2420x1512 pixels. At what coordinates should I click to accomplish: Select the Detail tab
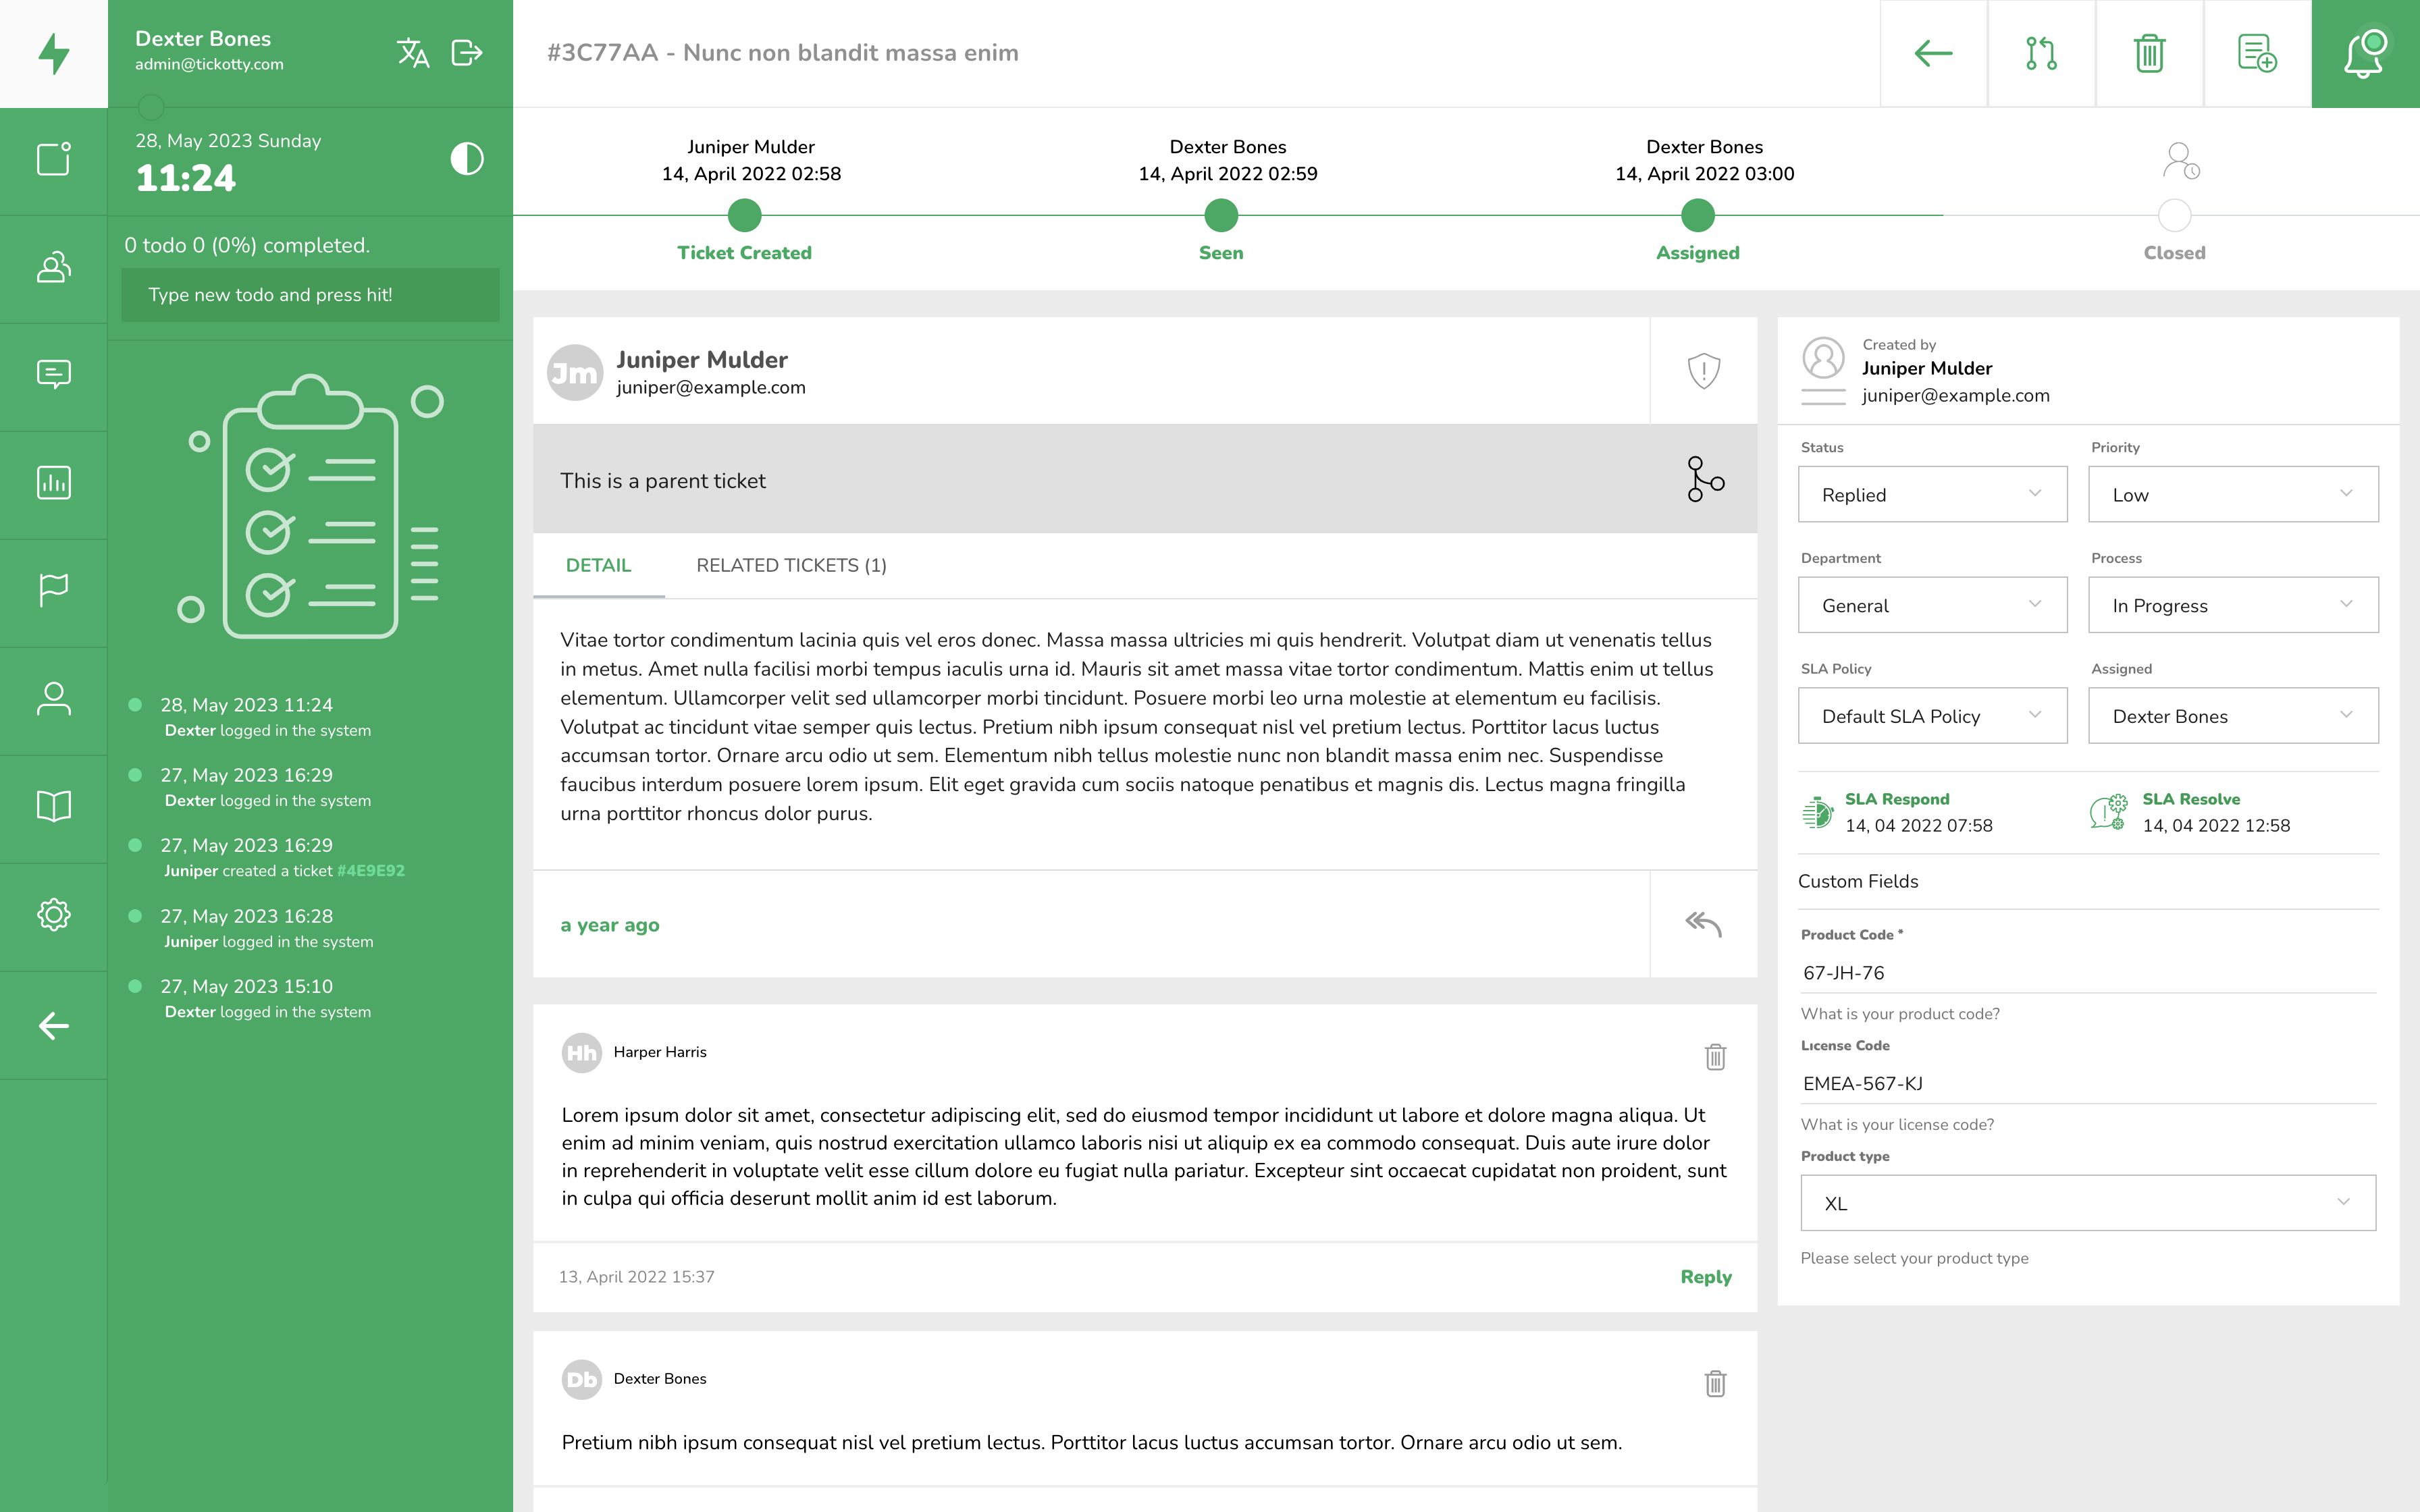(x=598, y=565)
